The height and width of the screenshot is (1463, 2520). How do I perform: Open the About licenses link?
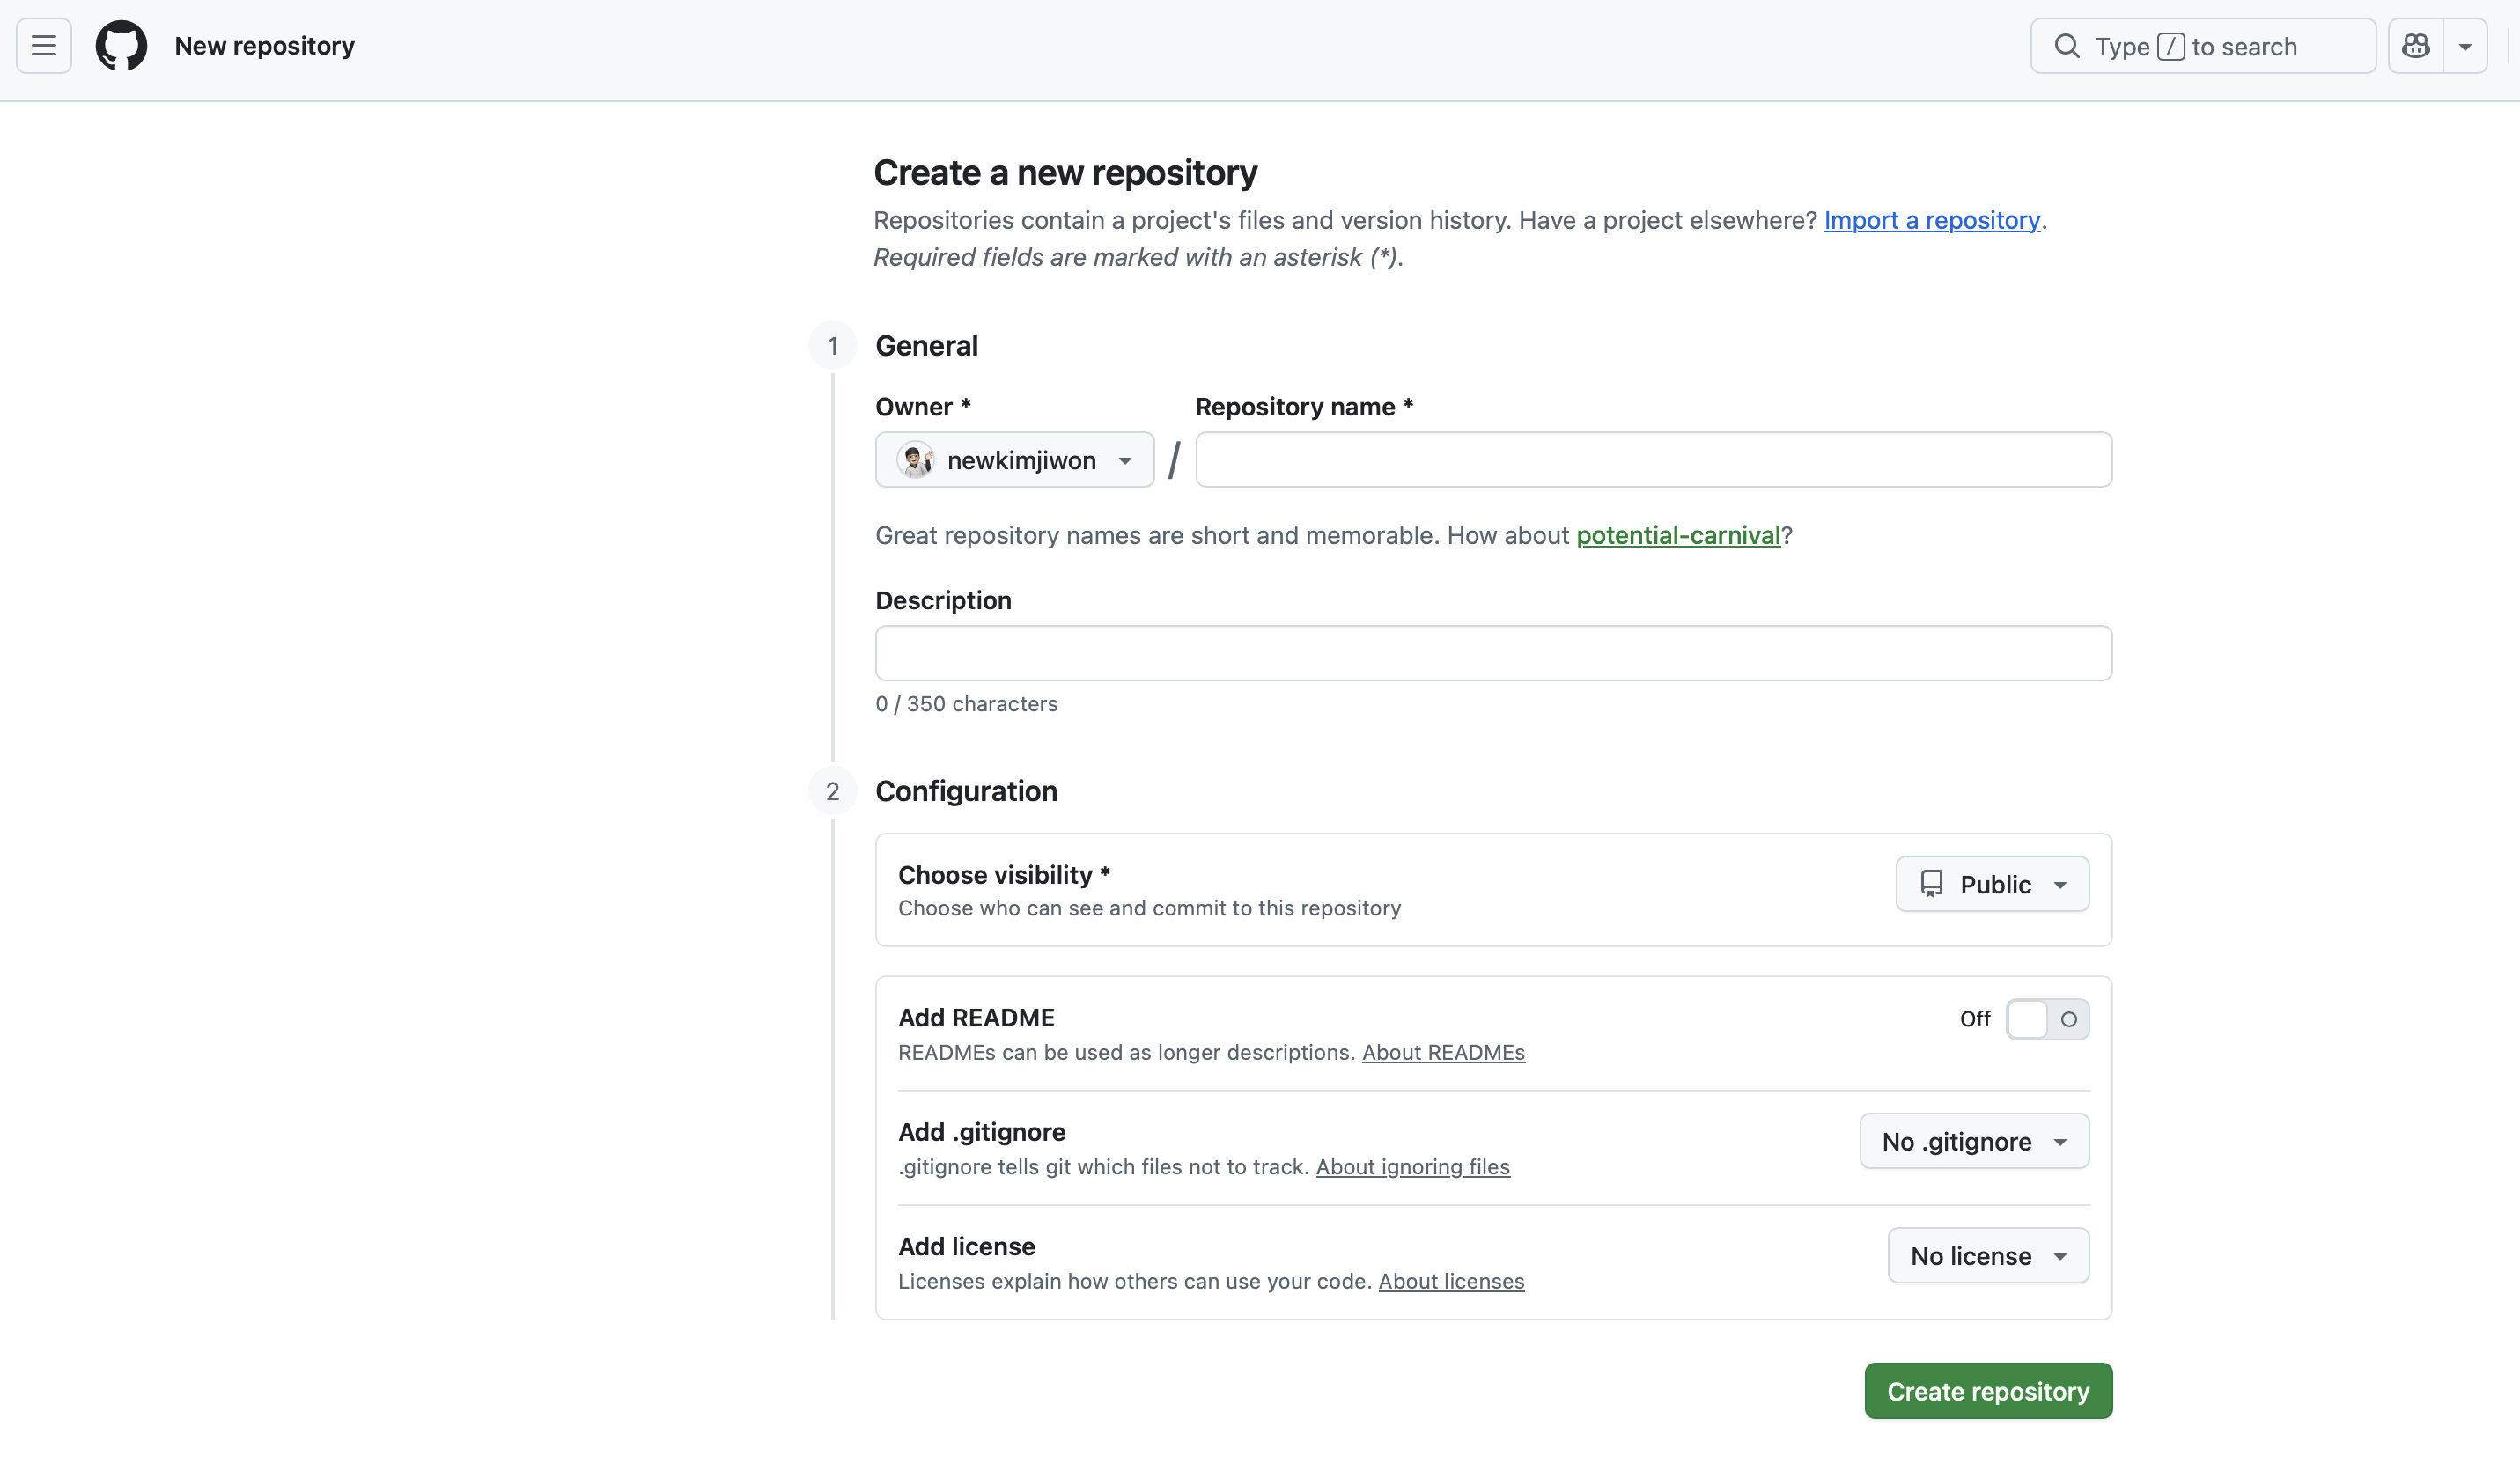click(1451, 1281)
